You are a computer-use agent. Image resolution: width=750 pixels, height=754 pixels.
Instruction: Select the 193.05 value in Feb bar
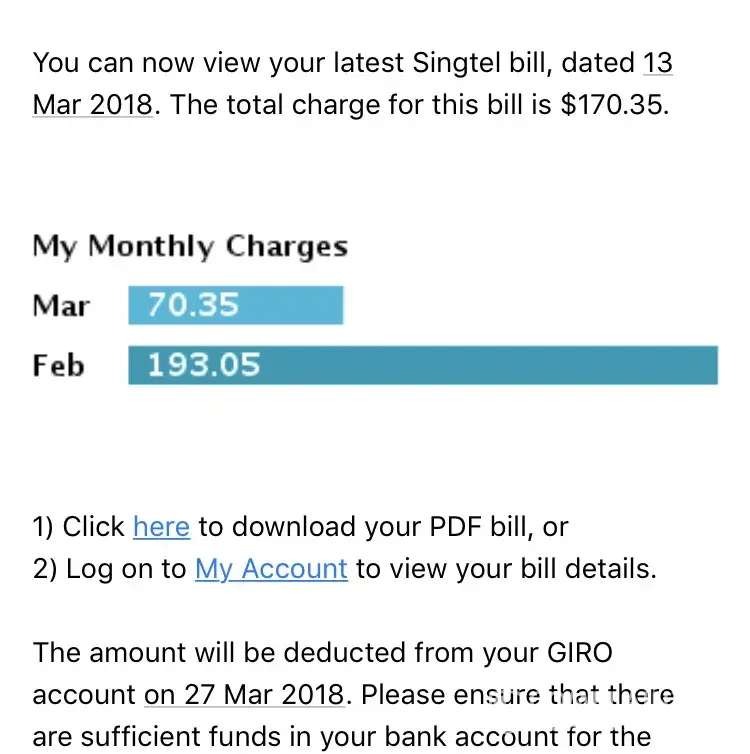pos(203,365)
